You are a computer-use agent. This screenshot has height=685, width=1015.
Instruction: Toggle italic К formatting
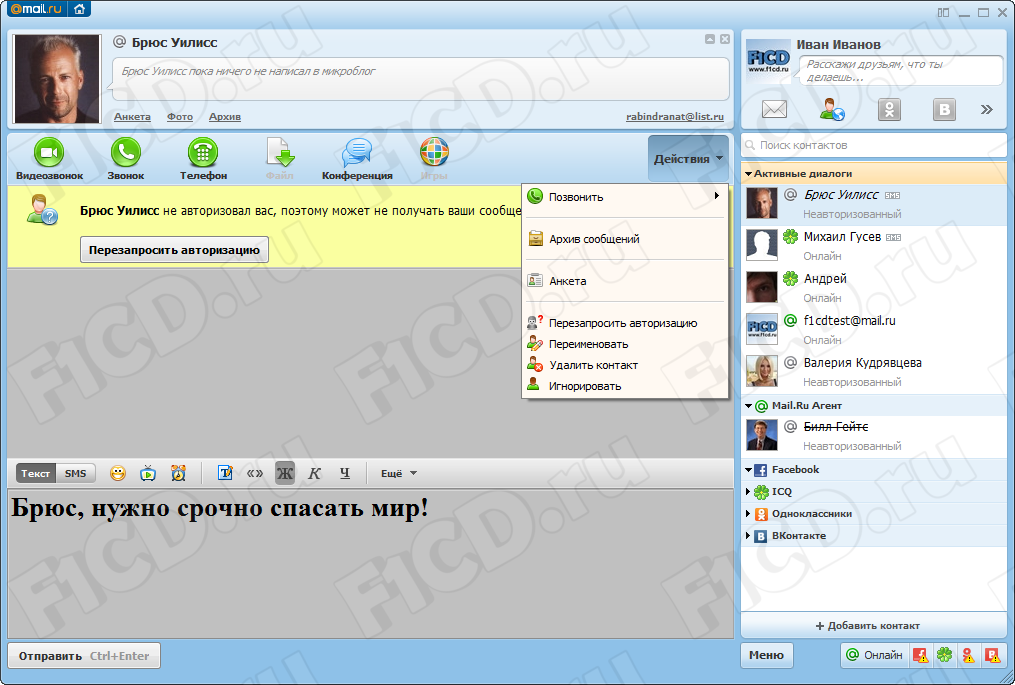(x=315, y=473)
